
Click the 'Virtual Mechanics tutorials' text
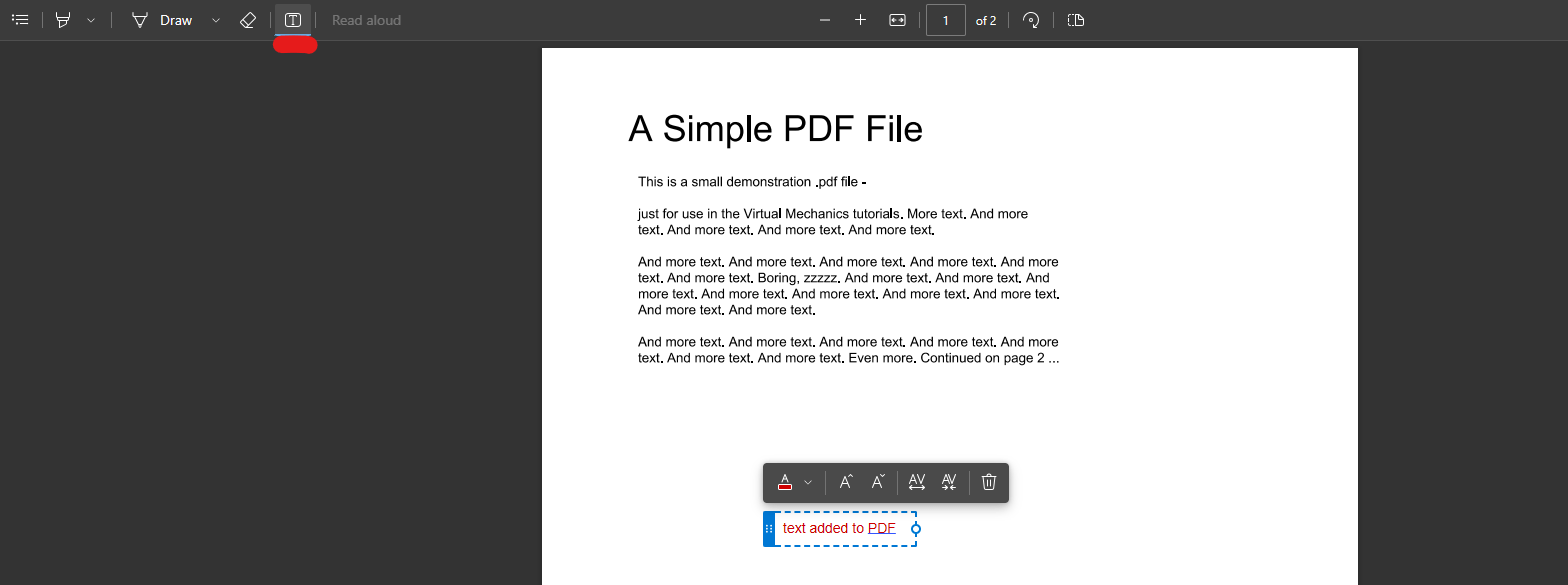pos(823,214)
